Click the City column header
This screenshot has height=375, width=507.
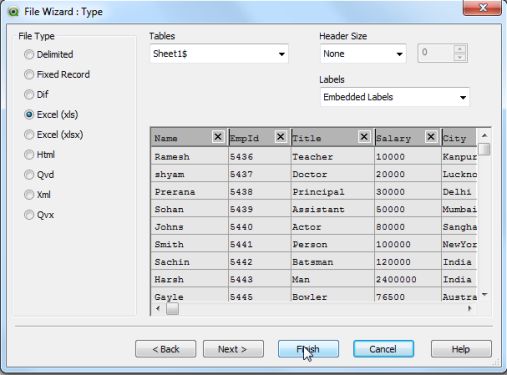(x=459, y=137)
